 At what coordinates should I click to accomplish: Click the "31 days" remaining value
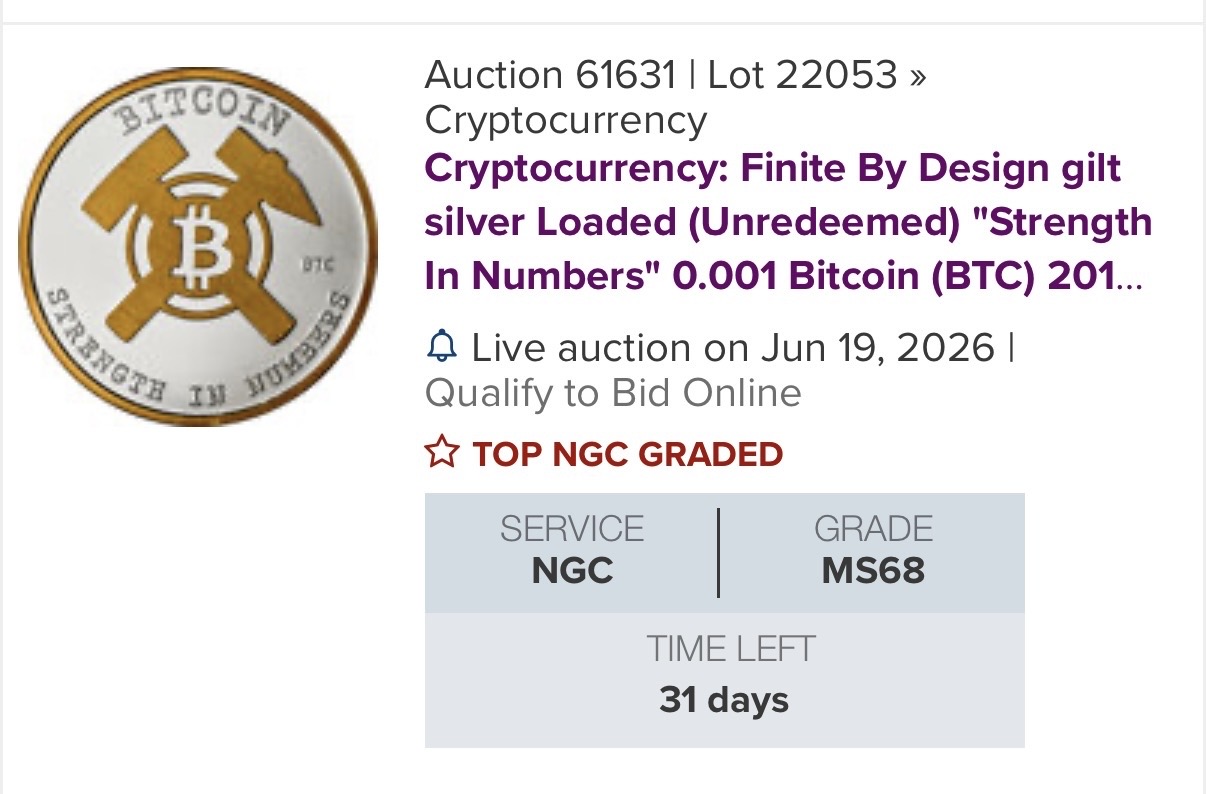coord(724,699)
